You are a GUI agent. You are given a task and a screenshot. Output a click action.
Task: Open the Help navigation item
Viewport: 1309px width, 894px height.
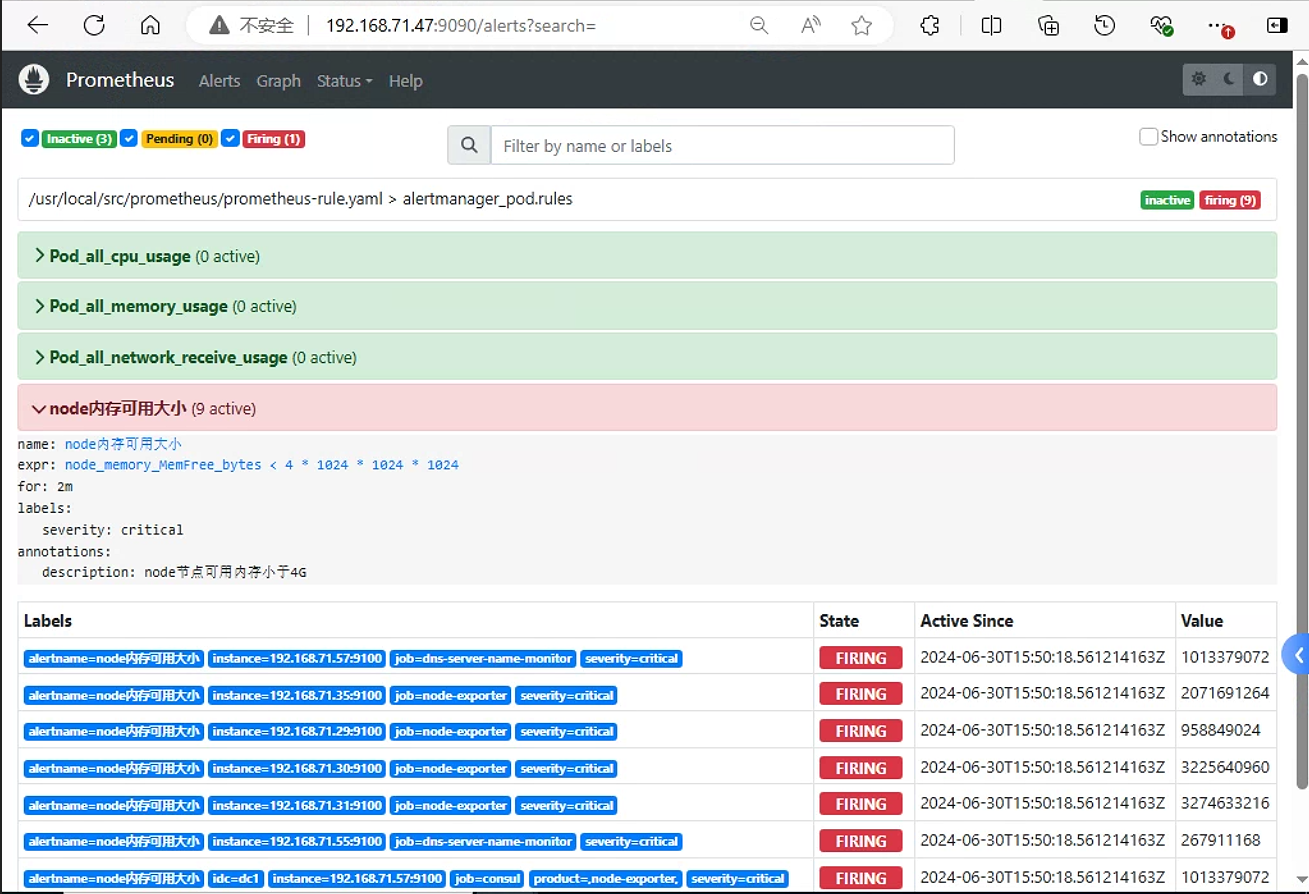click(405, 81)
